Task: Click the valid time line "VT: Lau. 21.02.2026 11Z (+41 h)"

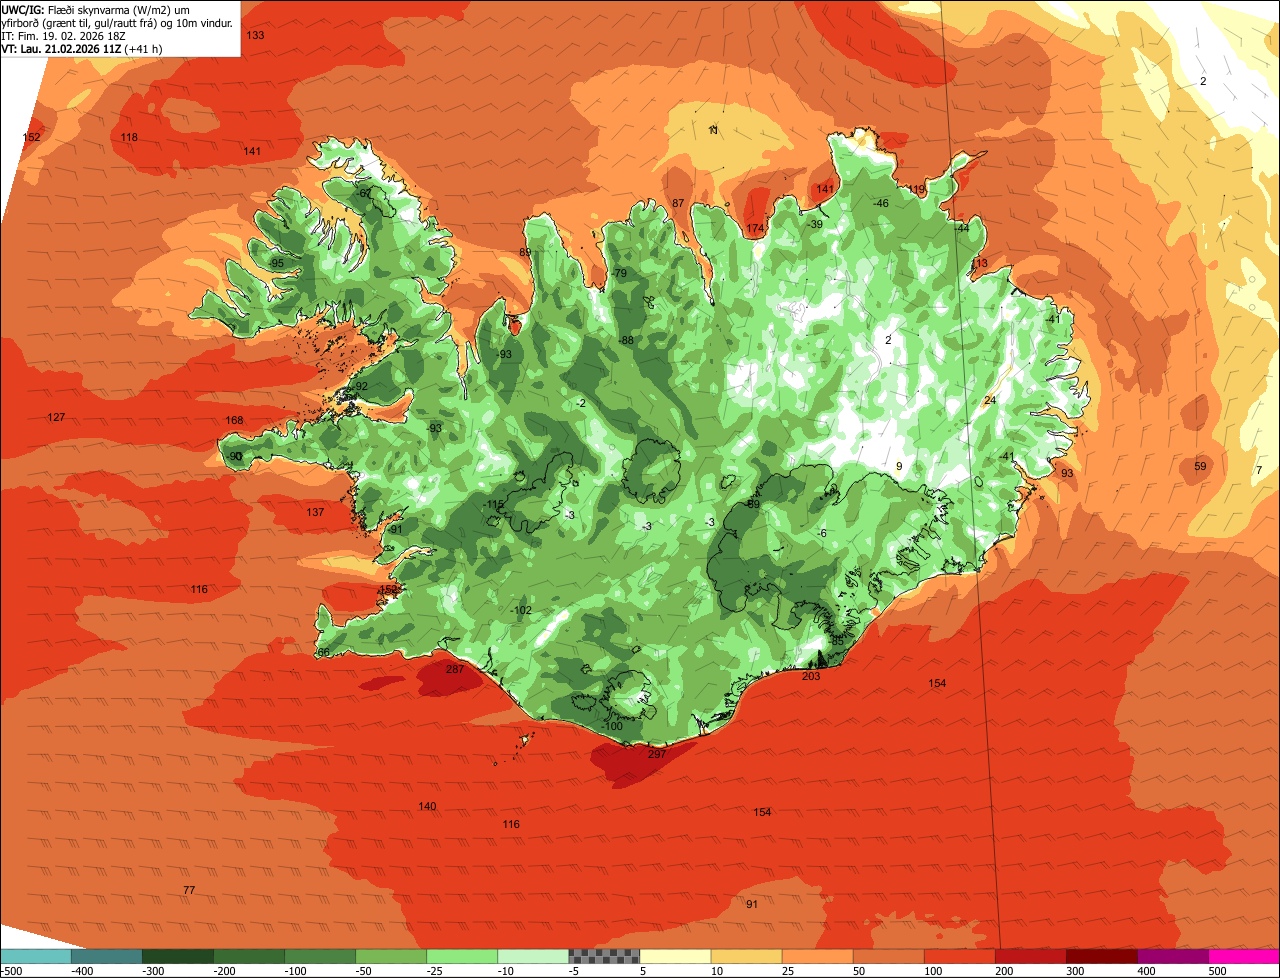Action: [x=82, y=48]
